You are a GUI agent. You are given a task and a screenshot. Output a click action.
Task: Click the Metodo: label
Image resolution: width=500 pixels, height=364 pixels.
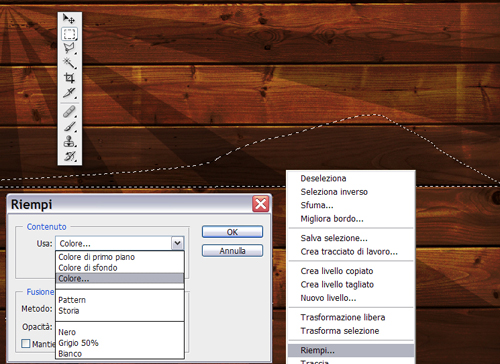click(37, 309)
